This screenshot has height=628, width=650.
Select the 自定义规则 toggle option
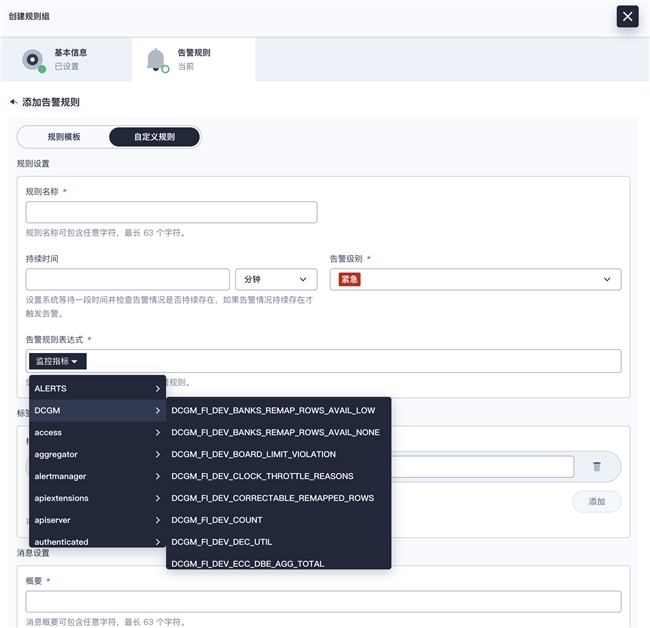154,137
